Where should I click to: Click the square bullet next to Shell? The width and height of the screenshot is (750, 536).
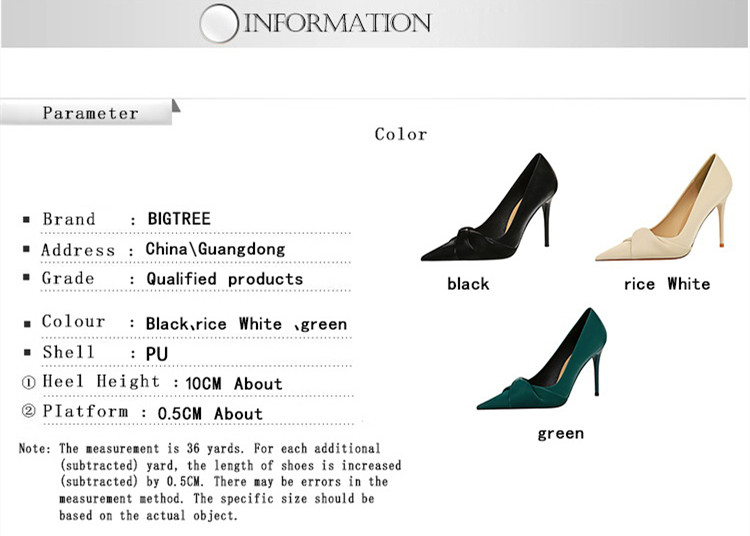pyautogui.click(x=27, y=353)
